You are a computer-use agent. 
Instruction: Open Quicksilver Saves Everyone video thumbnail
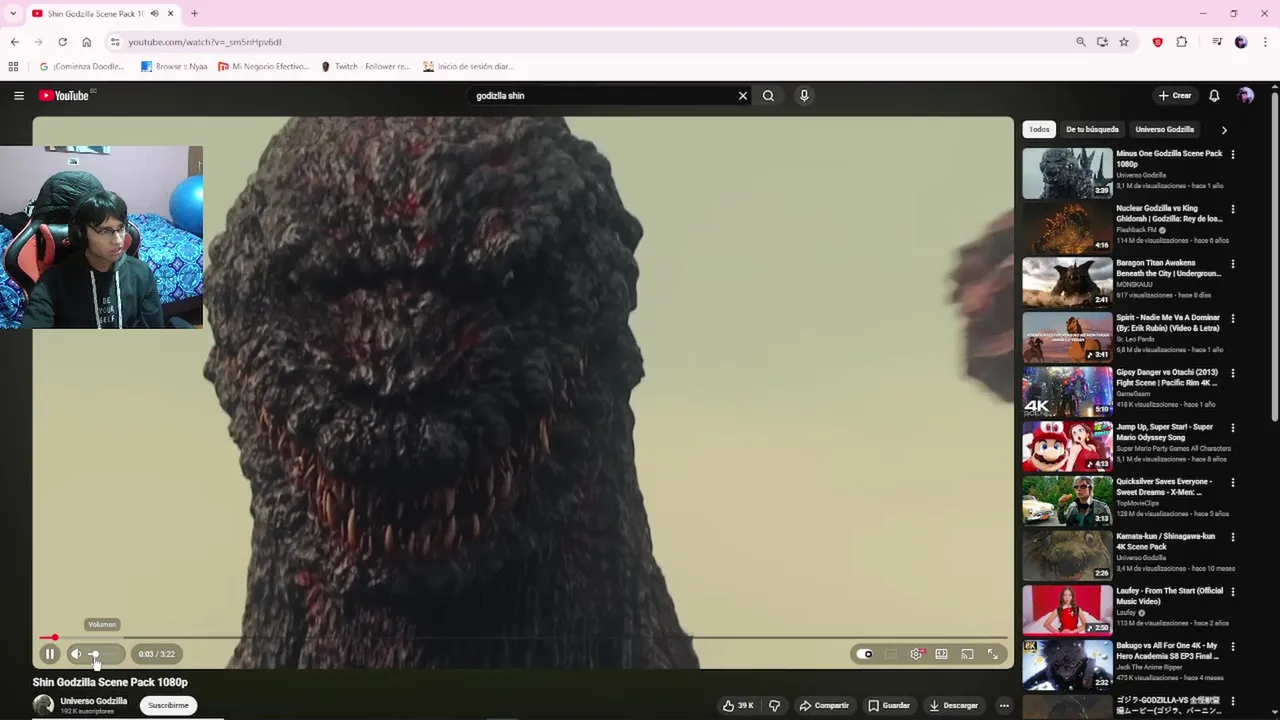point(1067,501)
